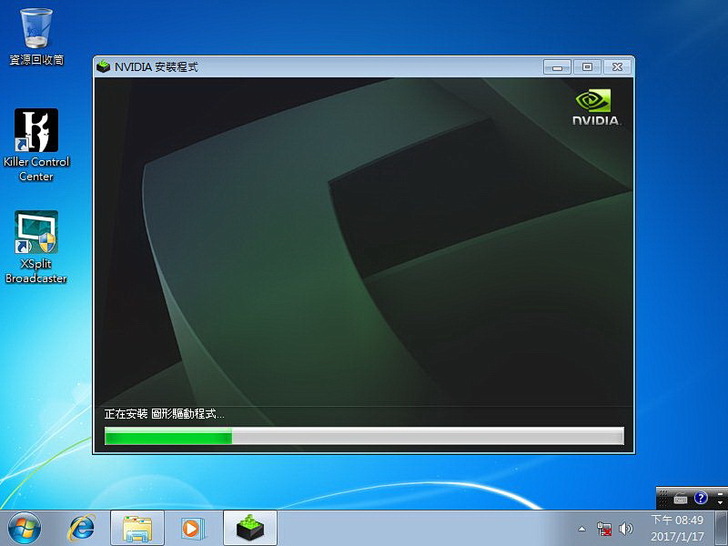Click the language bar keyboard icon

pos(680,499)
